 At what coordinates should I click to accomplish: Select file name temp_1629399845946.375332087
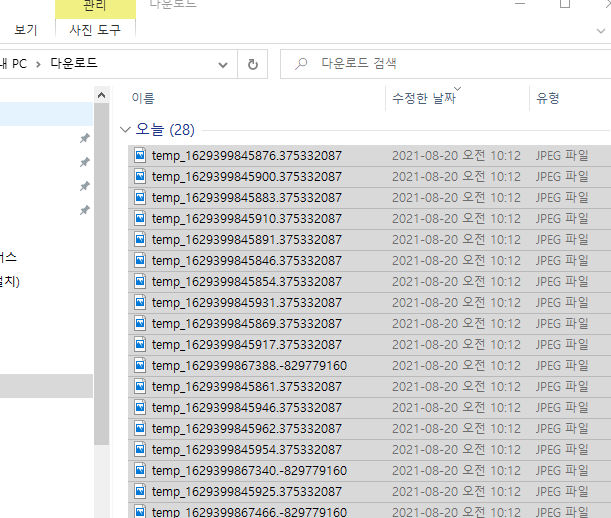coord(247,408)
